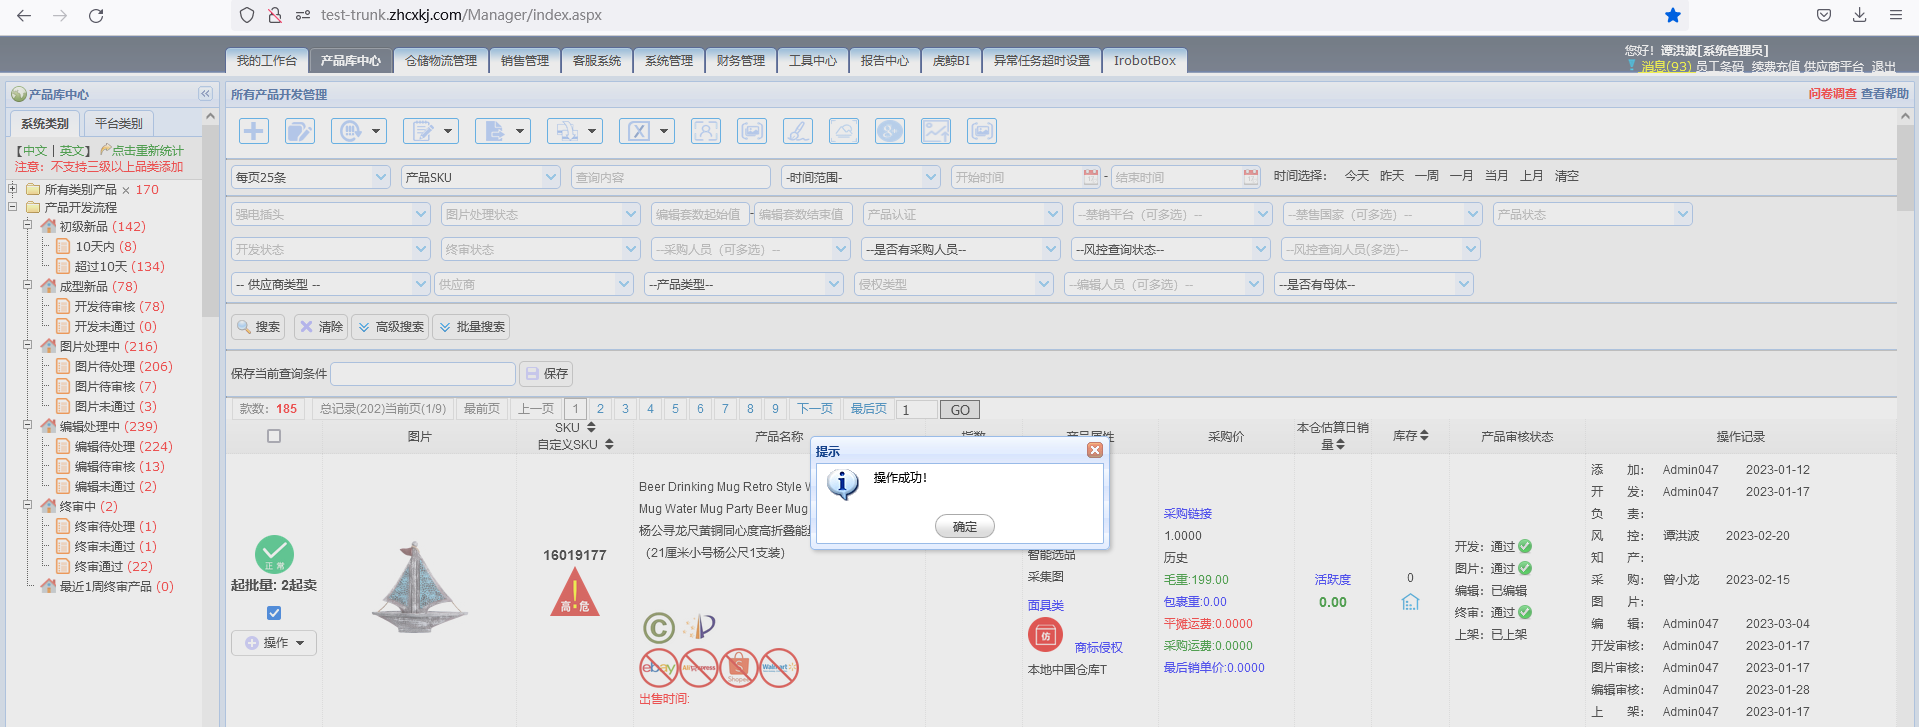Click the warehouse icon in stock column
The width and height of the screenshot is (1919, 727).
(1410, 602)
